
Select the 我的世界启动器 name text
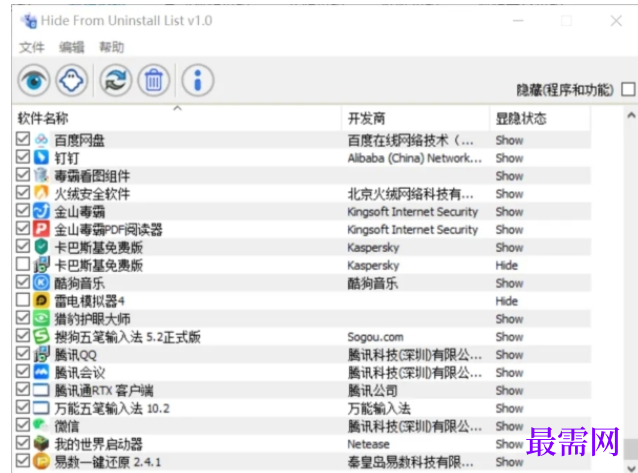(98, 444)
